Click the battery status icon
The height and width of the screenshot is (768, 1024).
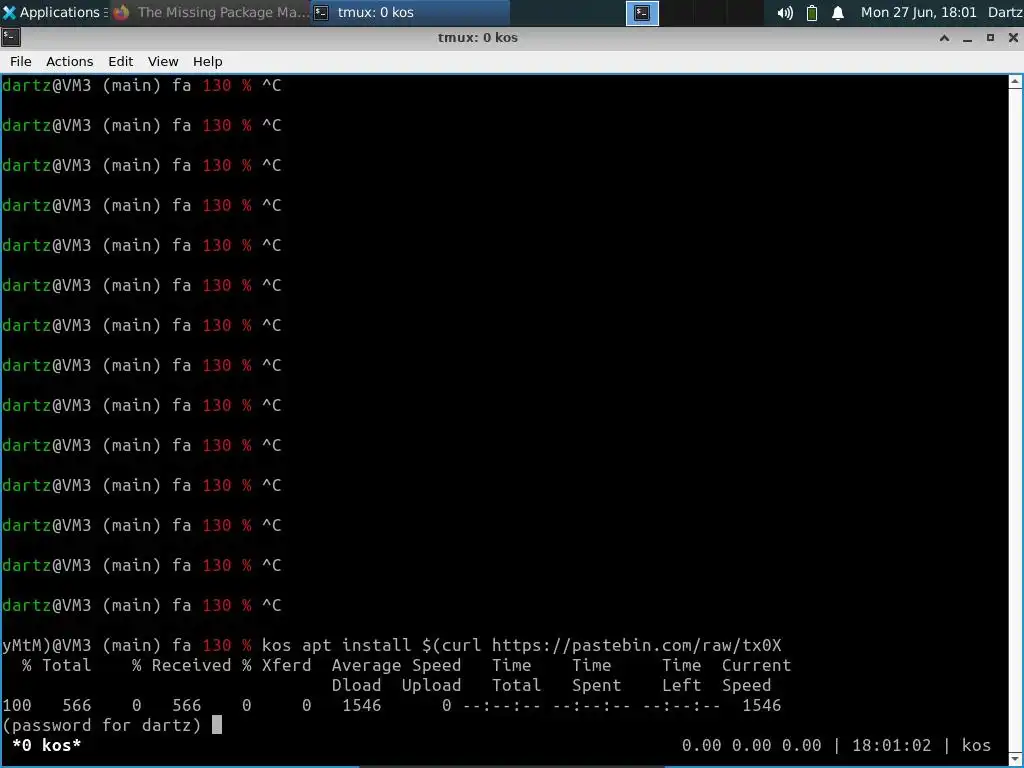click(x=812, y=13)
